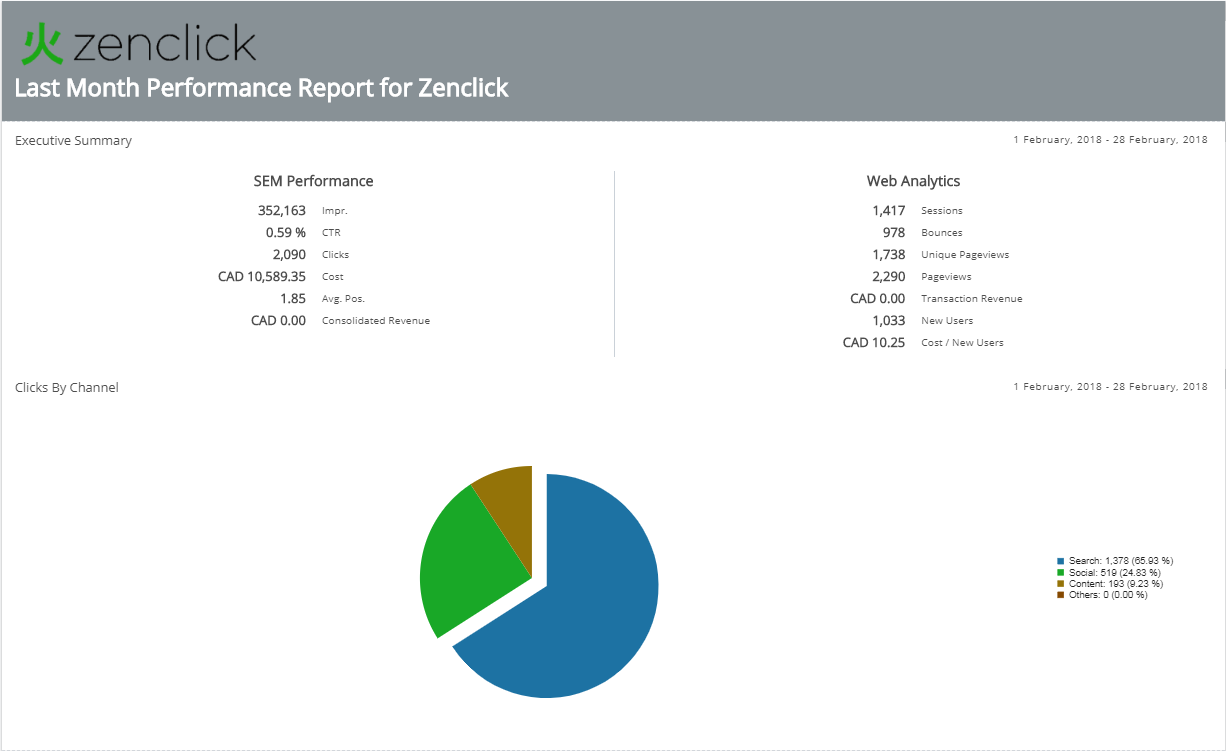Click the Others: 0 legend entry
The height and width of the screenshot is (751, 1226).
[x=1108, y=595]
